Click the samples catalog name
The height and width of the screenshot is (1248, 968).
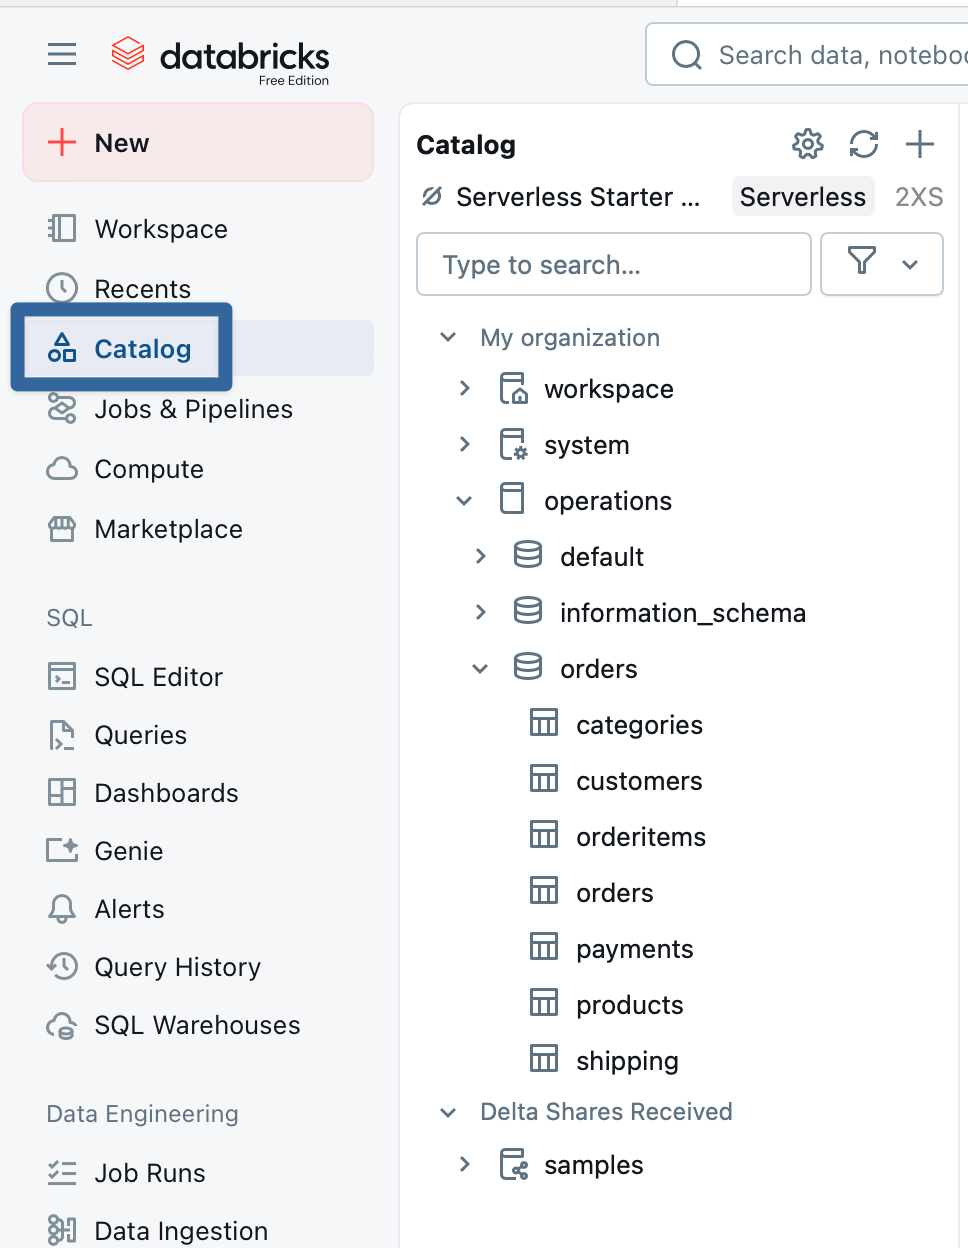594,1165
